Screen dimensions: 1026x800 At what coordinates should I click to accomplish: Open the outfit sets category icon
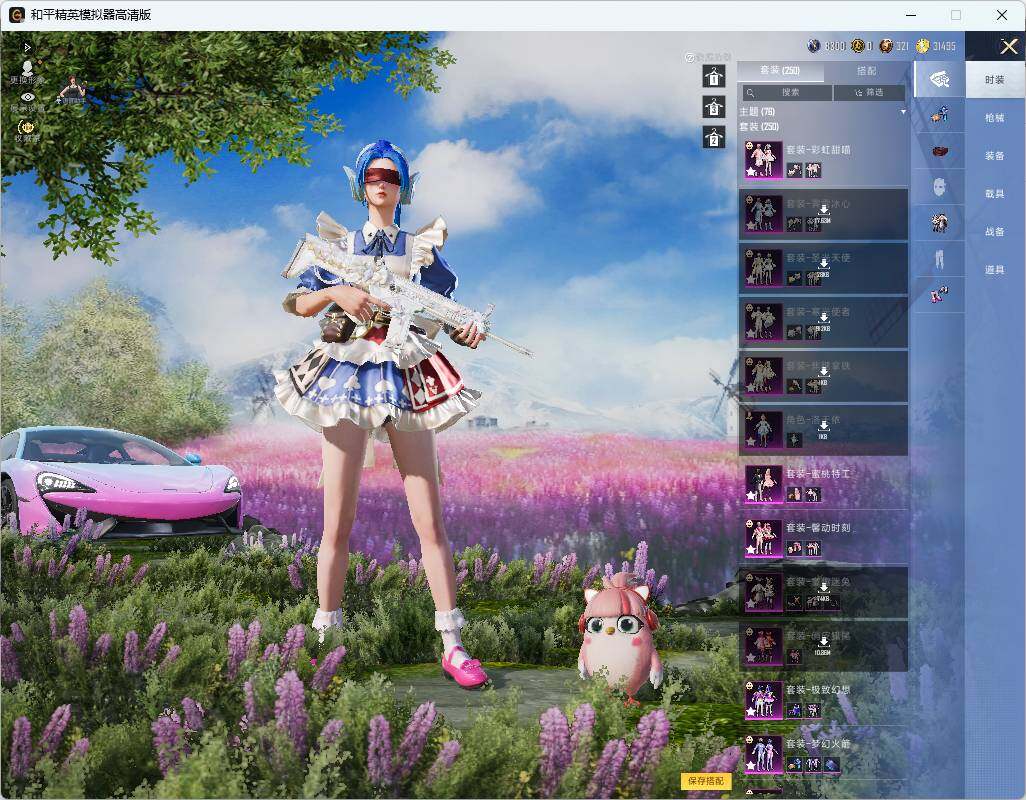click(x=939, y=79)
